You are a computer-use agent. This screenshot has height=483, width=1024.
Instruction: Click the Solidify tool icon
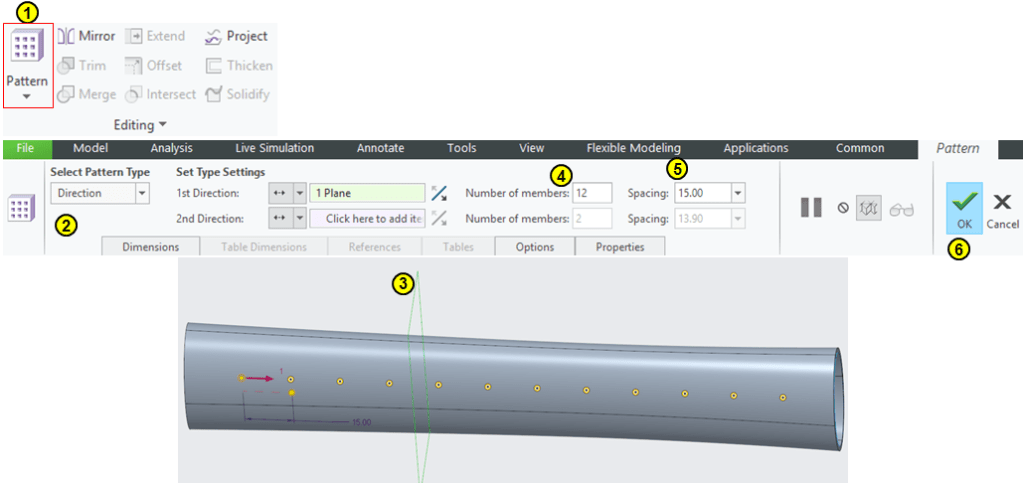213,94
